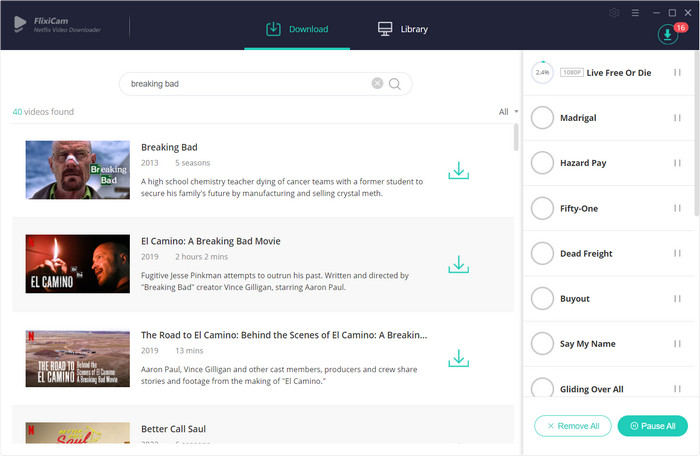Clear the search field text

(377, 84)
